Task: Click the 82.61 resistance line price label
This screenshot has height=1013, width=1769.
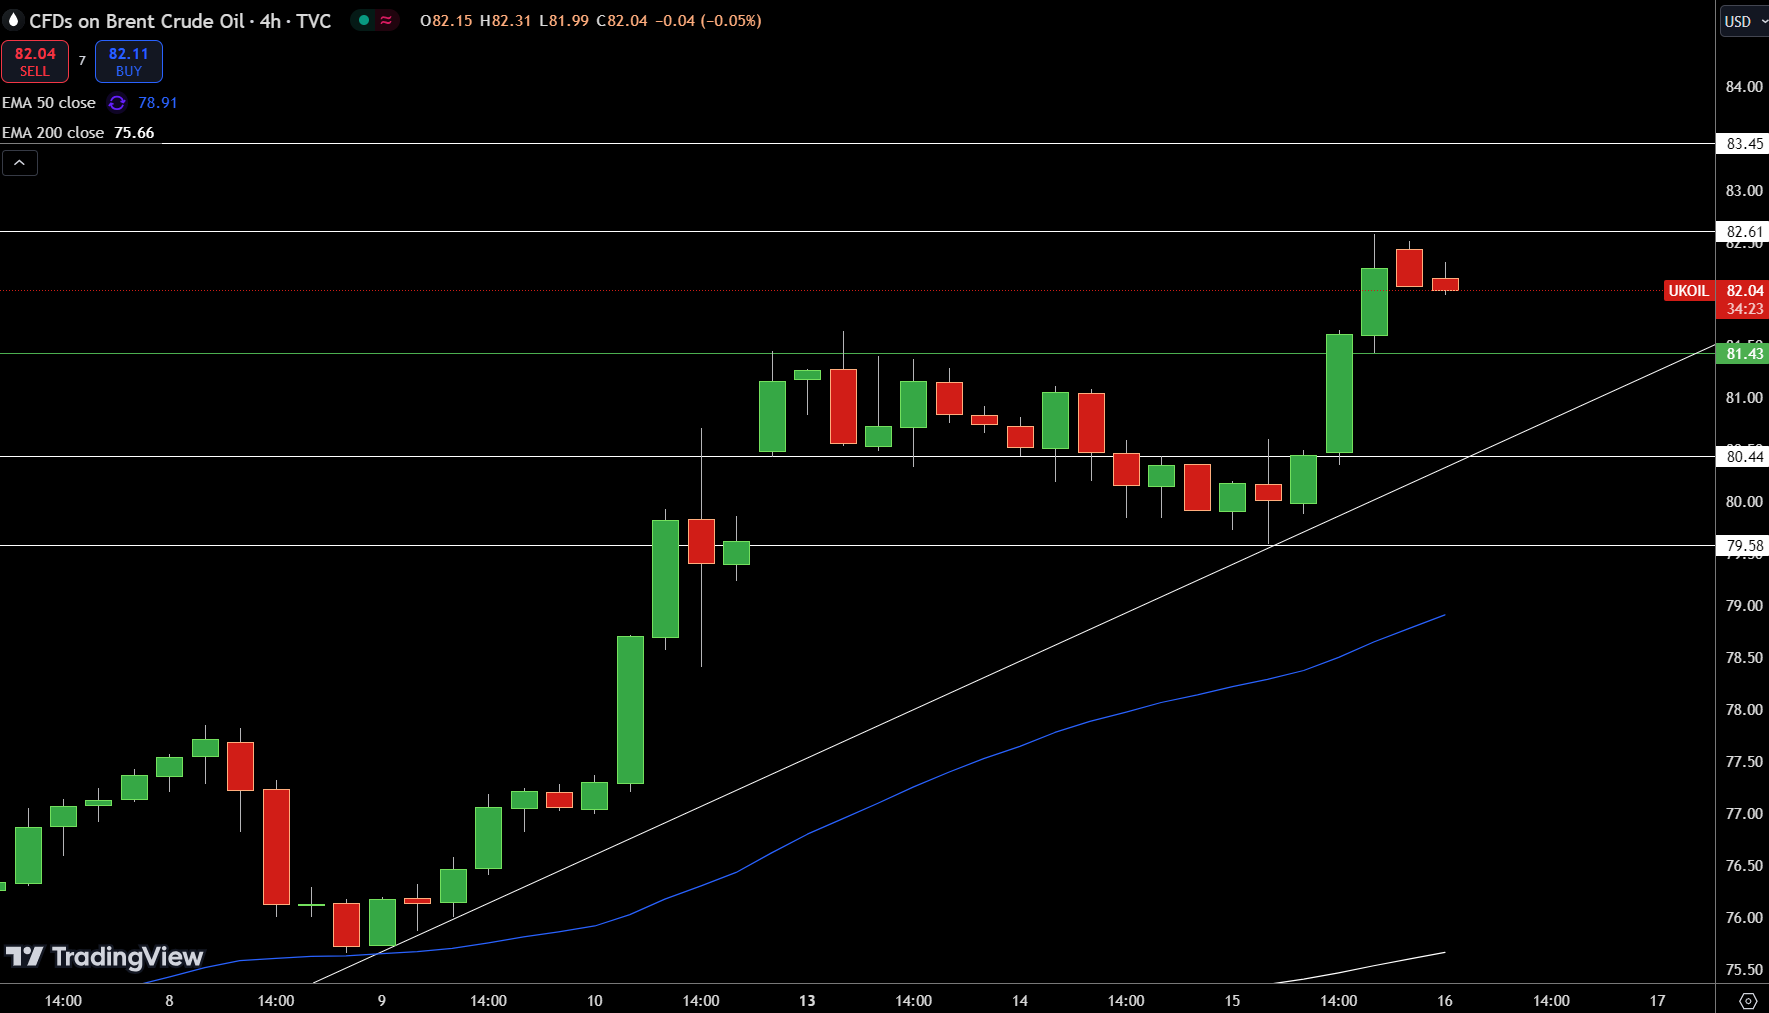Action: (x=1744, y=232)
